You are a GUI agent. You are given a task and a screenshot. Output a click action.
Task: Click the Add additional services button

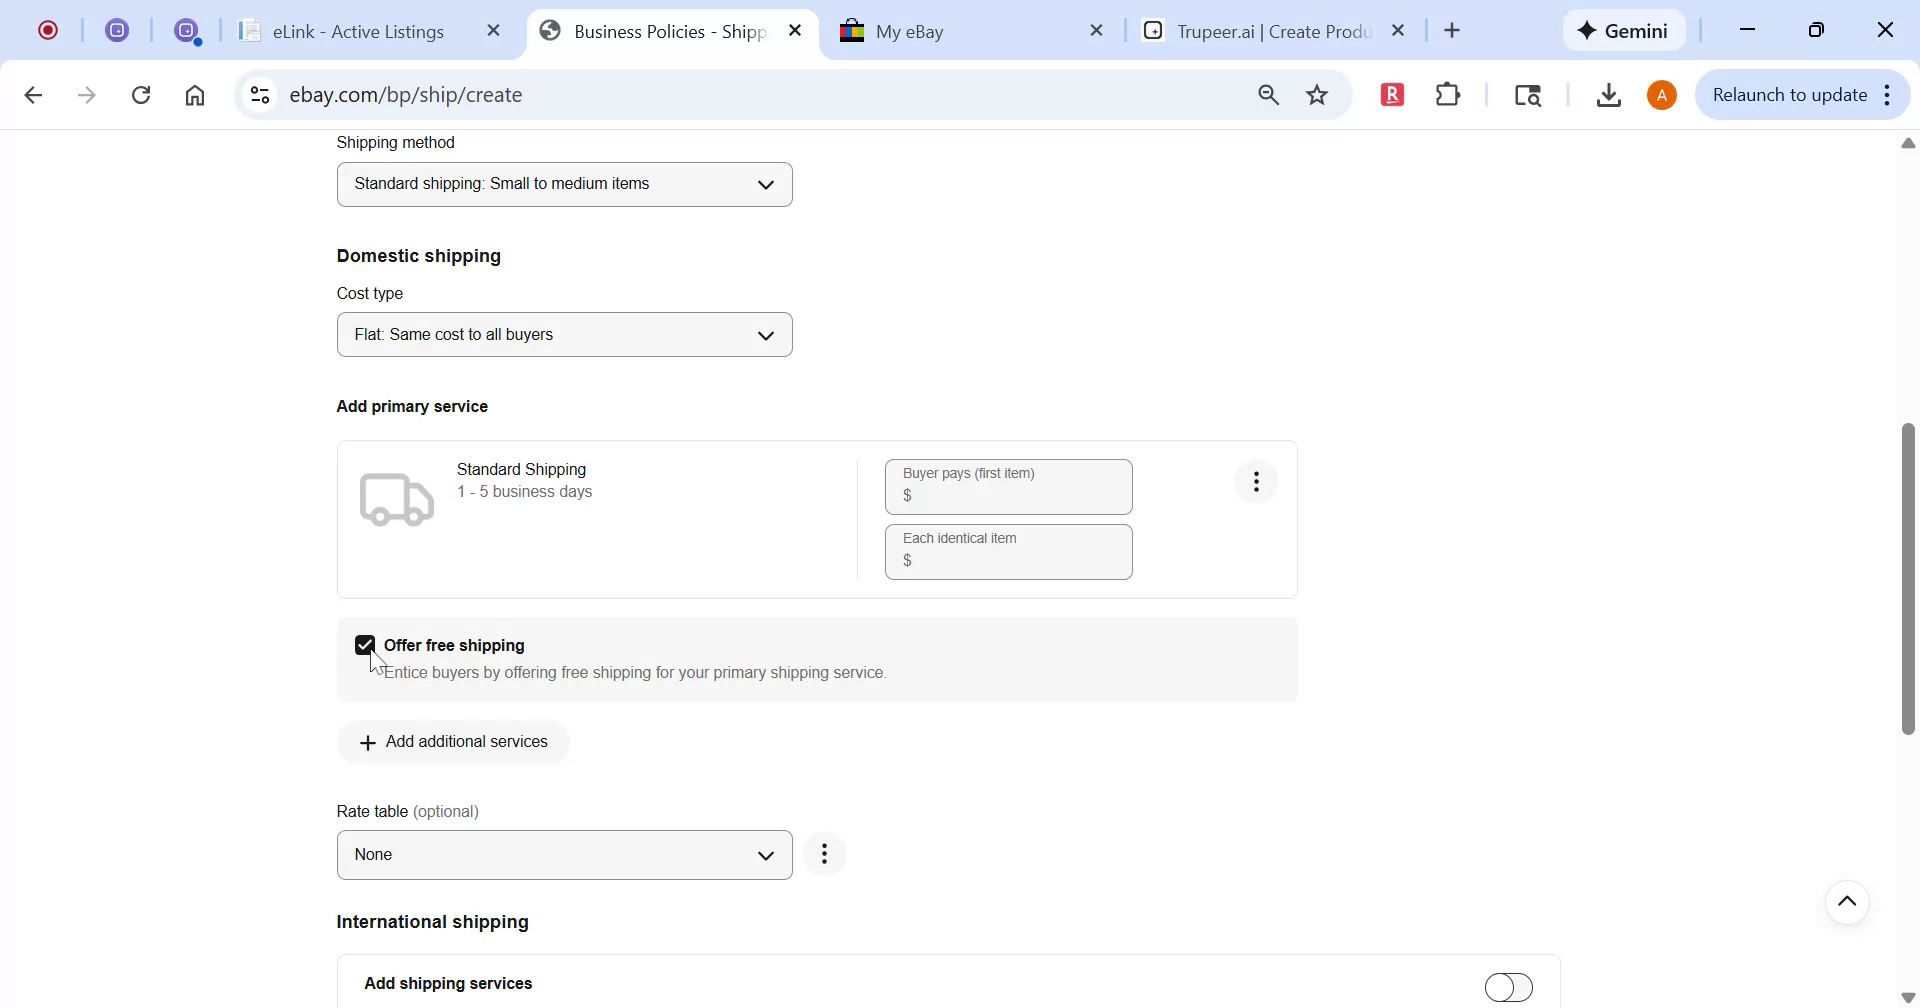pyautogui.click(x=453, y=741)
